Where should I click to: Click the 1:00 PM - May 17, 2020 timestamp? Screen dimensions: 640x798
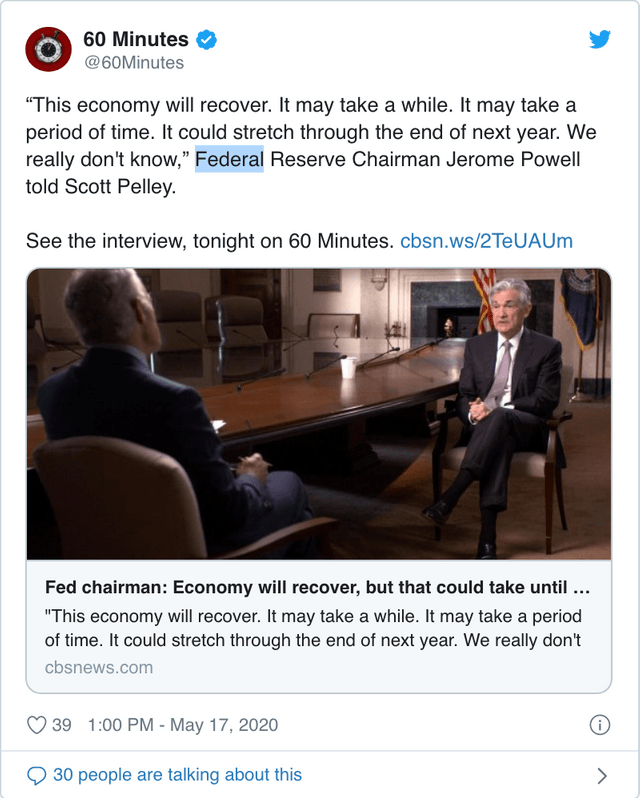click(x=183, y=725)
